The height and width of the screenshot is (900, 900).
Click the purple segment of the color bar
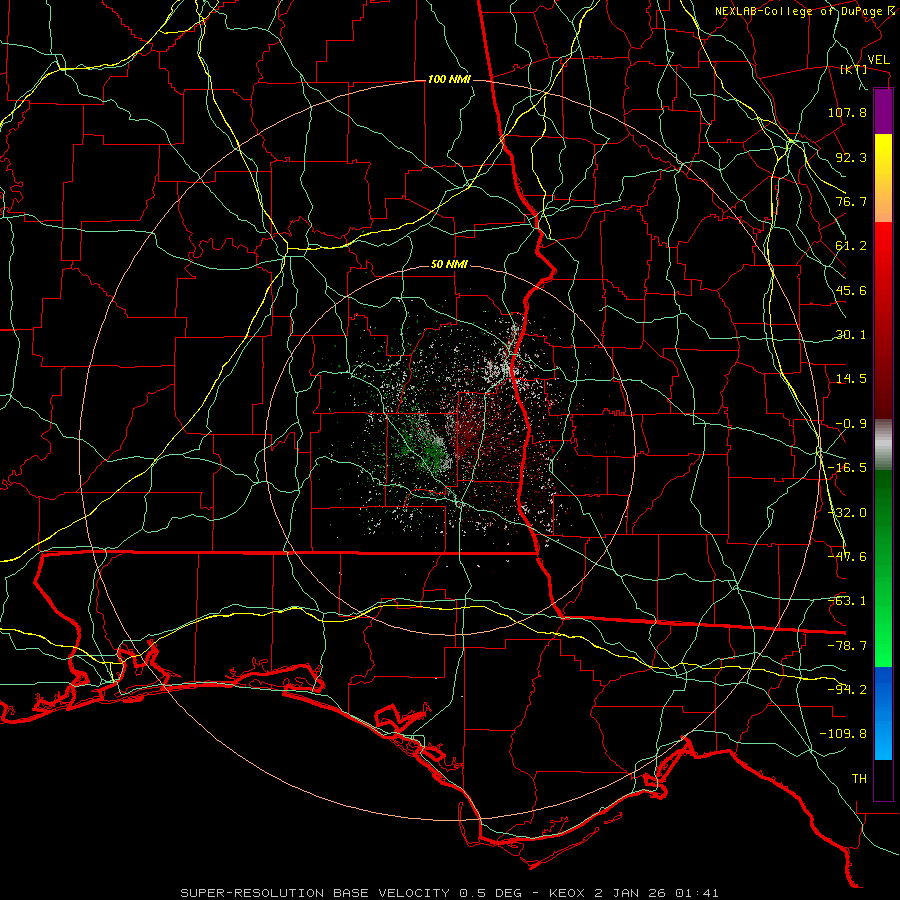[x=883, y=111]
